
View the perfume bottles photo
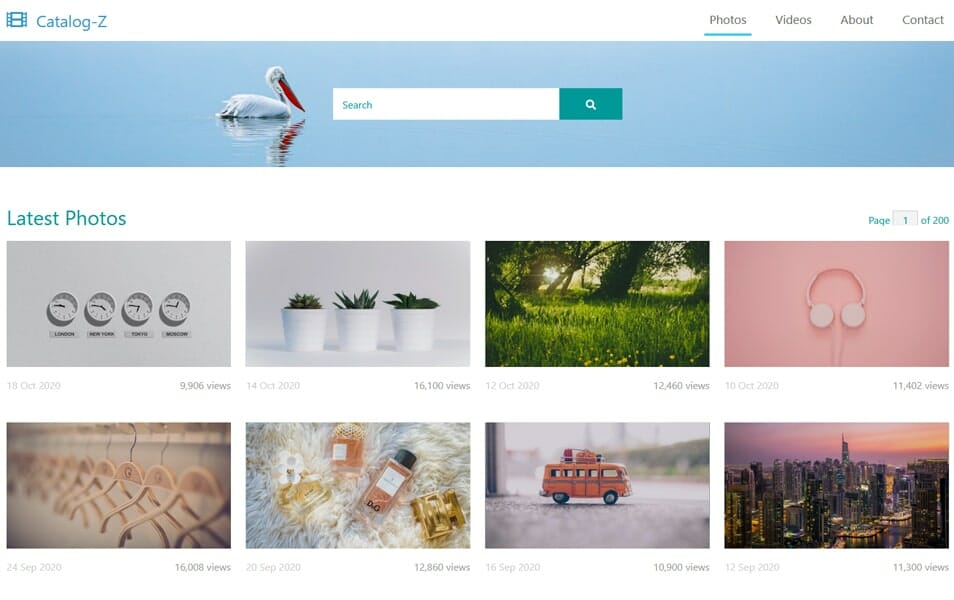tap(358, 485)
